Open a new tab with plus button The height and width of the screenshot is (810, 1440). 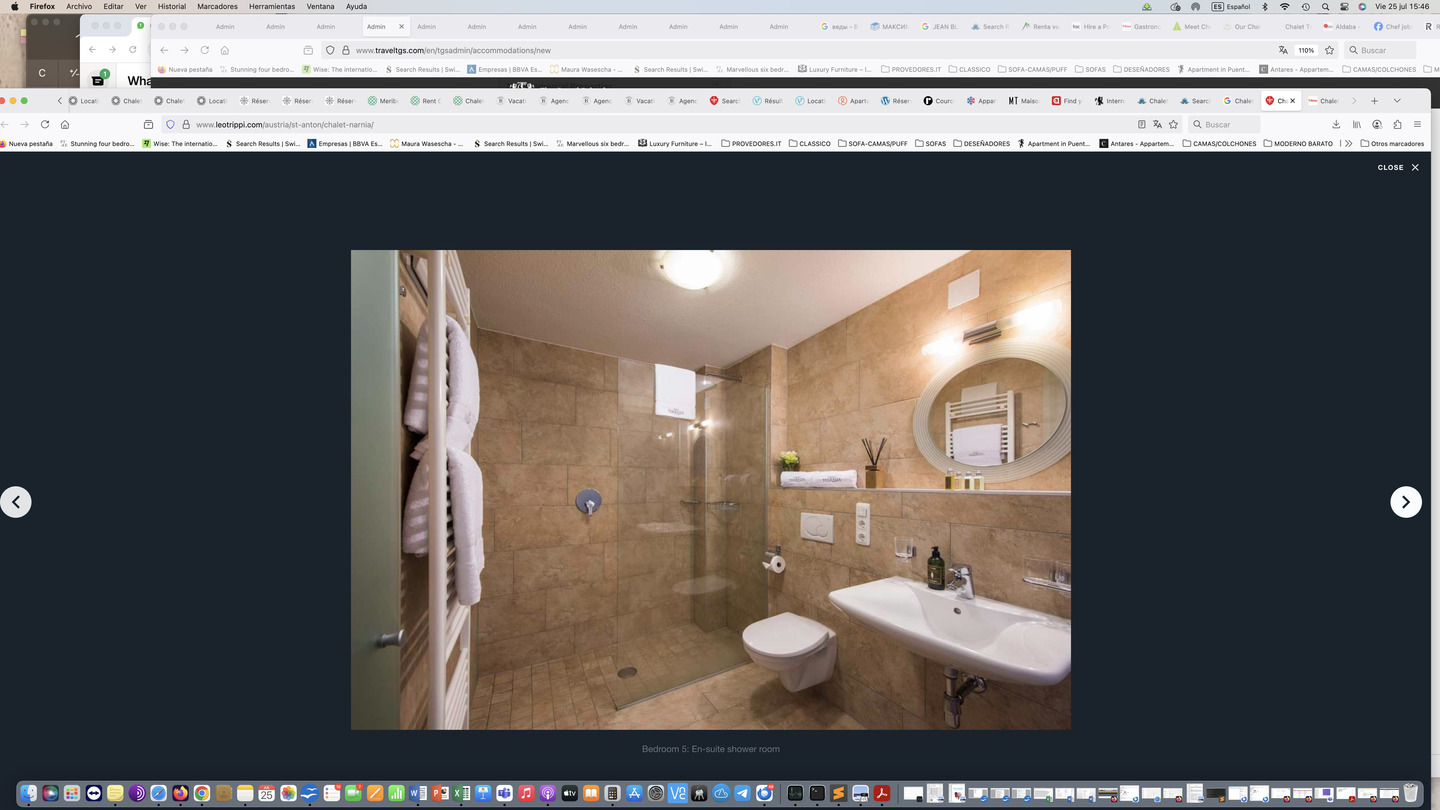1374,101
